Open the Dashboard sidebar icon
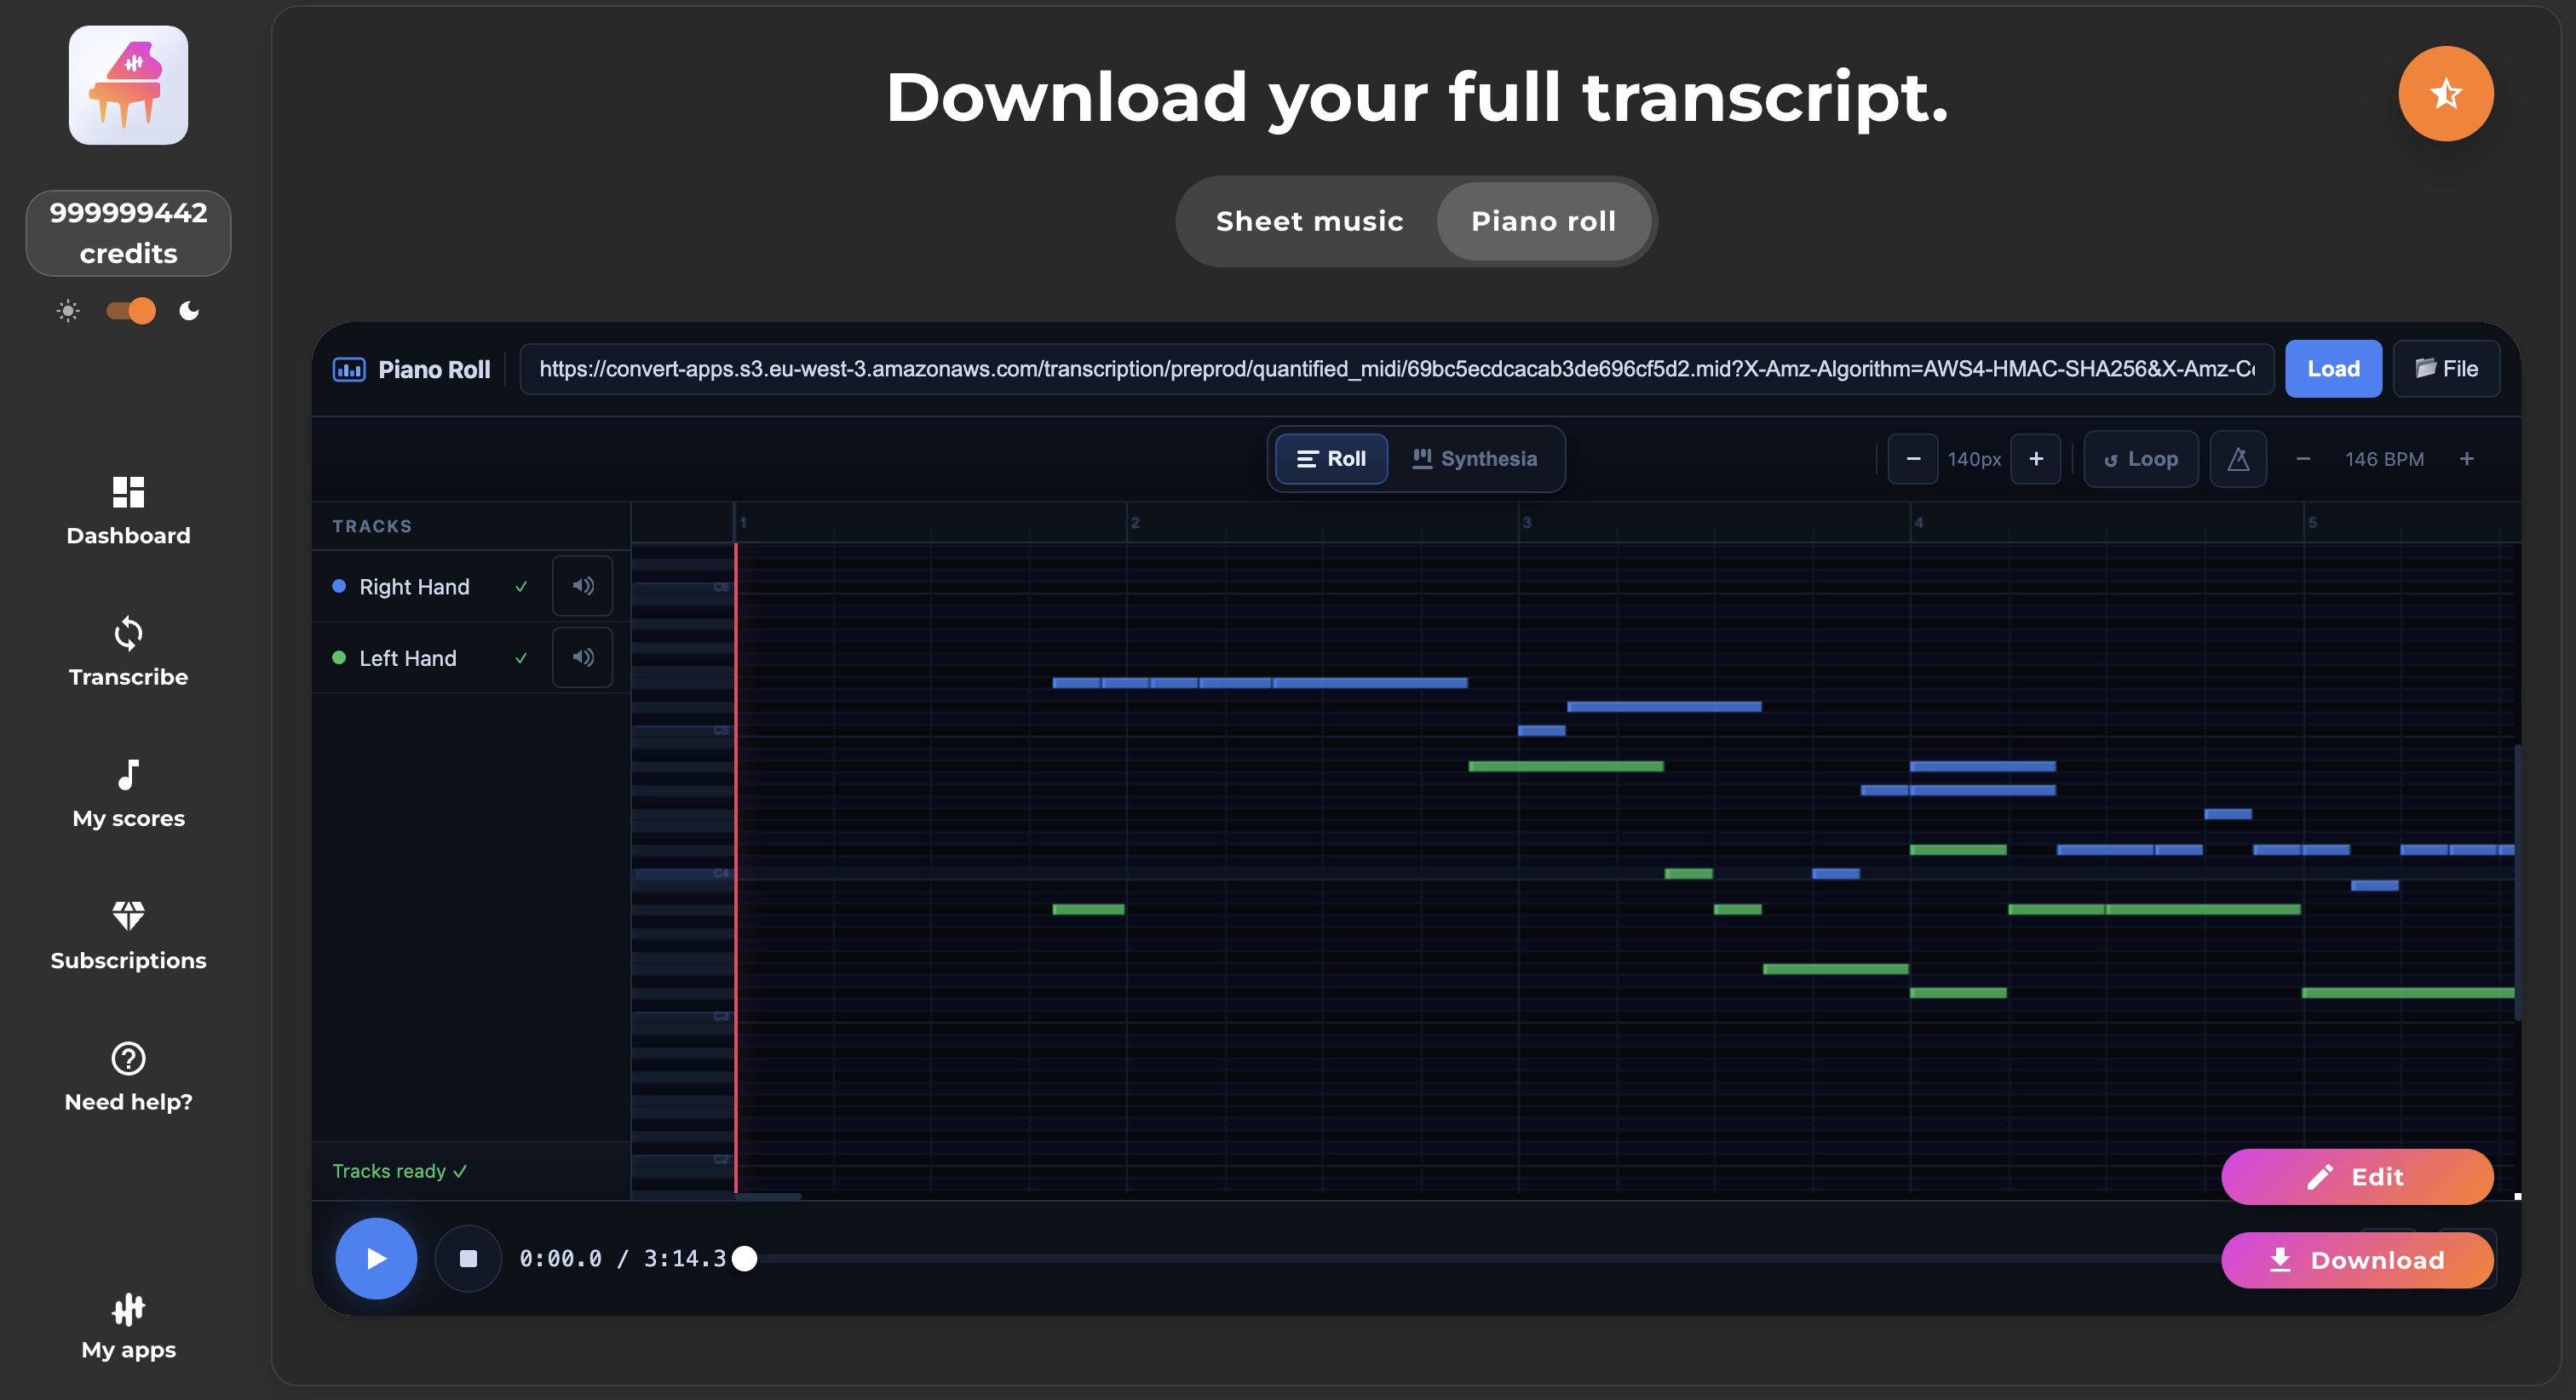The height and width of the screenshot is (1400, 2576). pyautogui.click(x=128, y=493)
